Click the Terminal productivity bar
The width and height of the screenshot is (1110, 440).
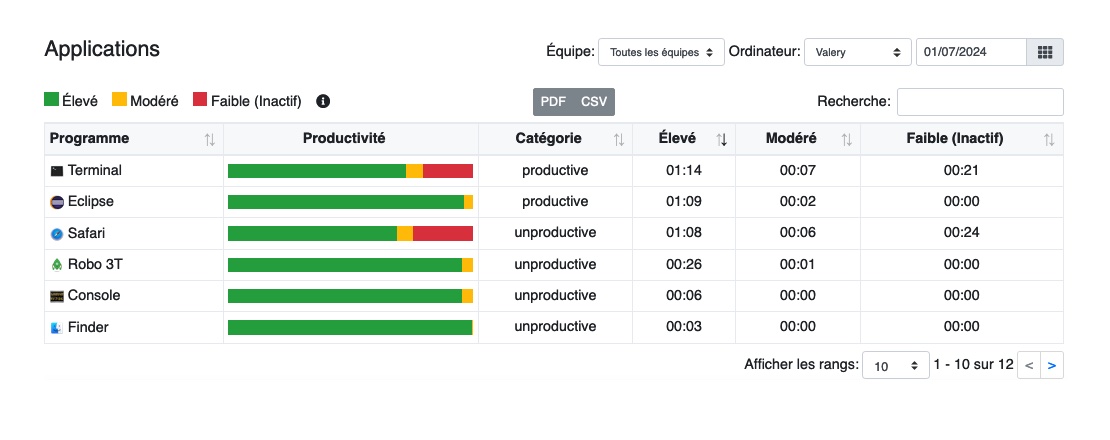coord(350,171)
